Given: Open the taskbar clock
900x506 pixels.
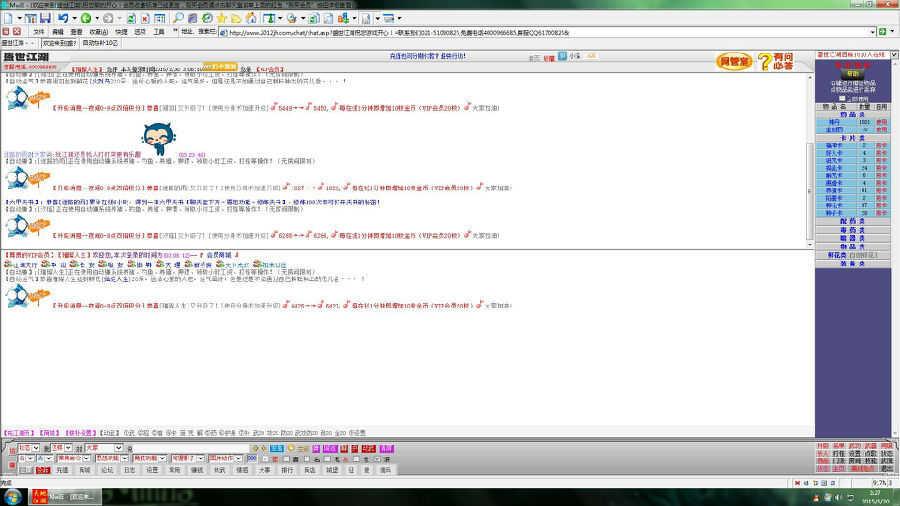Looking at the screenshot, I should coord(875,497).
